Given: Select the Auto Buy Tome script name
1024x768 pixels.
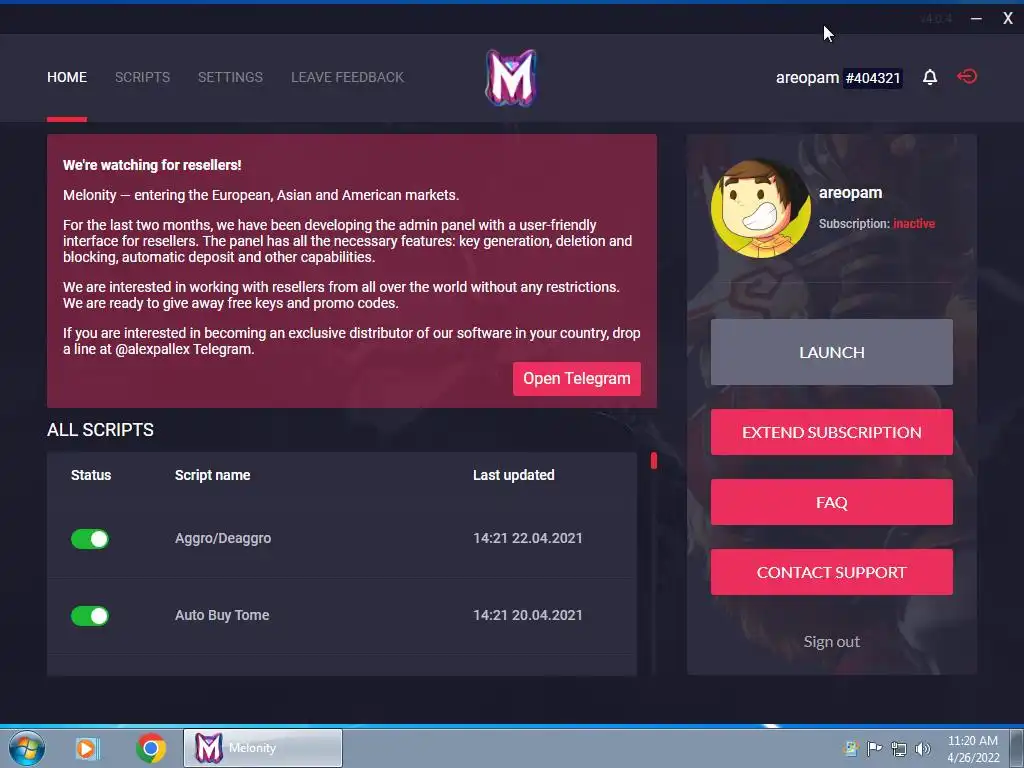Looking at the screenshot, I should [x=222, y=615].
